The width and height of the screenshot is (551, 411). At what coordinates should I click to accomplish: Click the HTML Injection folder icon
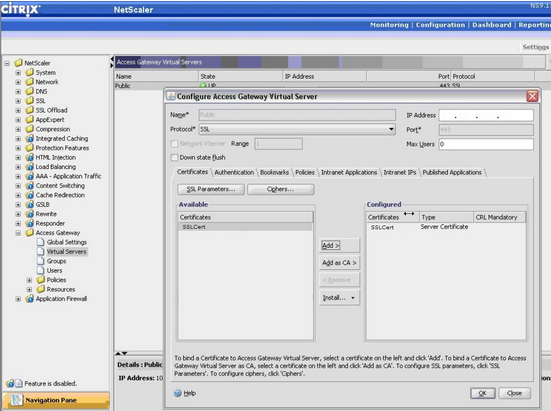click(30, 157)
